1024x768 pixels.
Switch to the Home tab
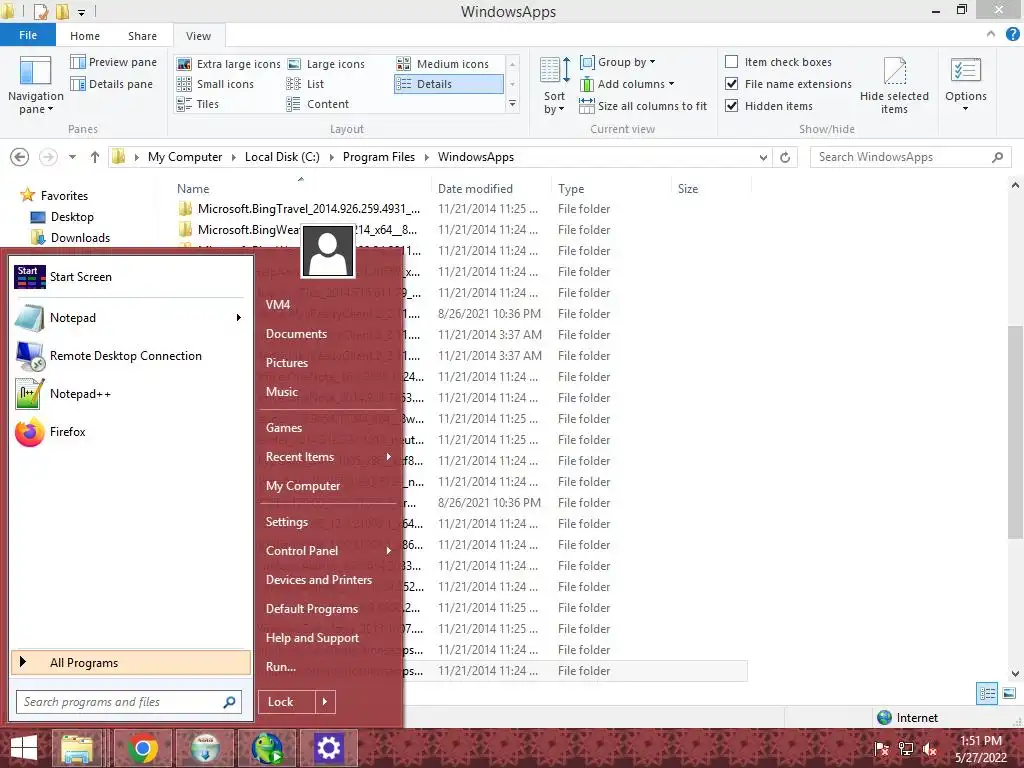point(85,36)
